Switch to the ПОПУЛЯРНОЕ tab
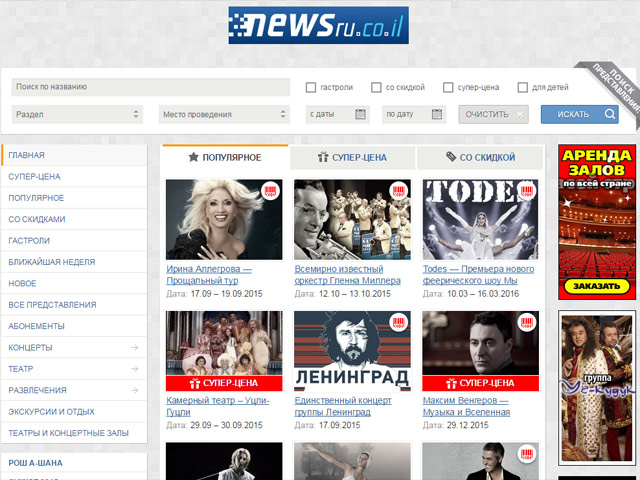Viewport: 640px width, 480px height. click(225, 157)
